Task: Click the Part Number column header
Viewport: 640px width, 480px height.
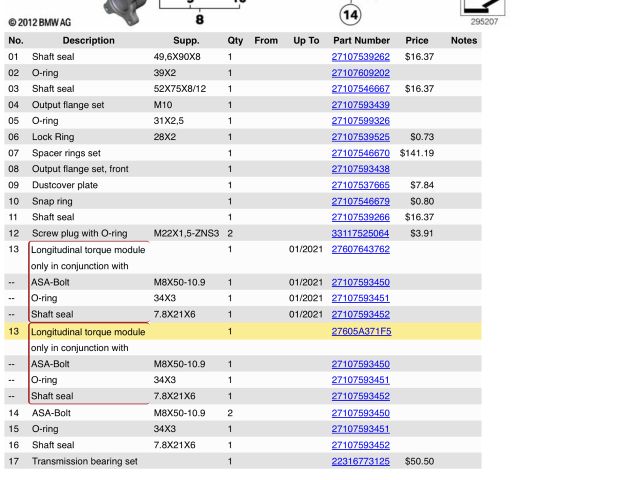Action: [360, 41]
